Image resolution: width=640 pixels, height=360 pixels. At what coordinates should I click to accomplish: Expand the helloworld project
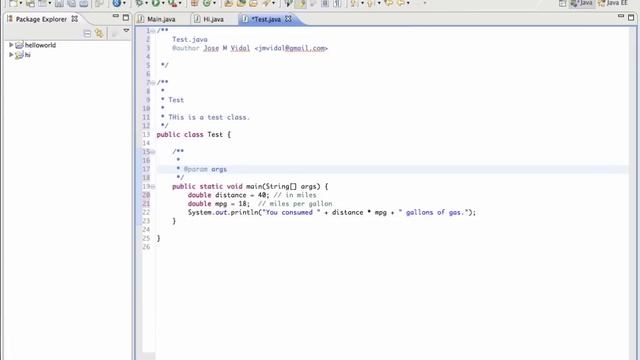point(11,45)
